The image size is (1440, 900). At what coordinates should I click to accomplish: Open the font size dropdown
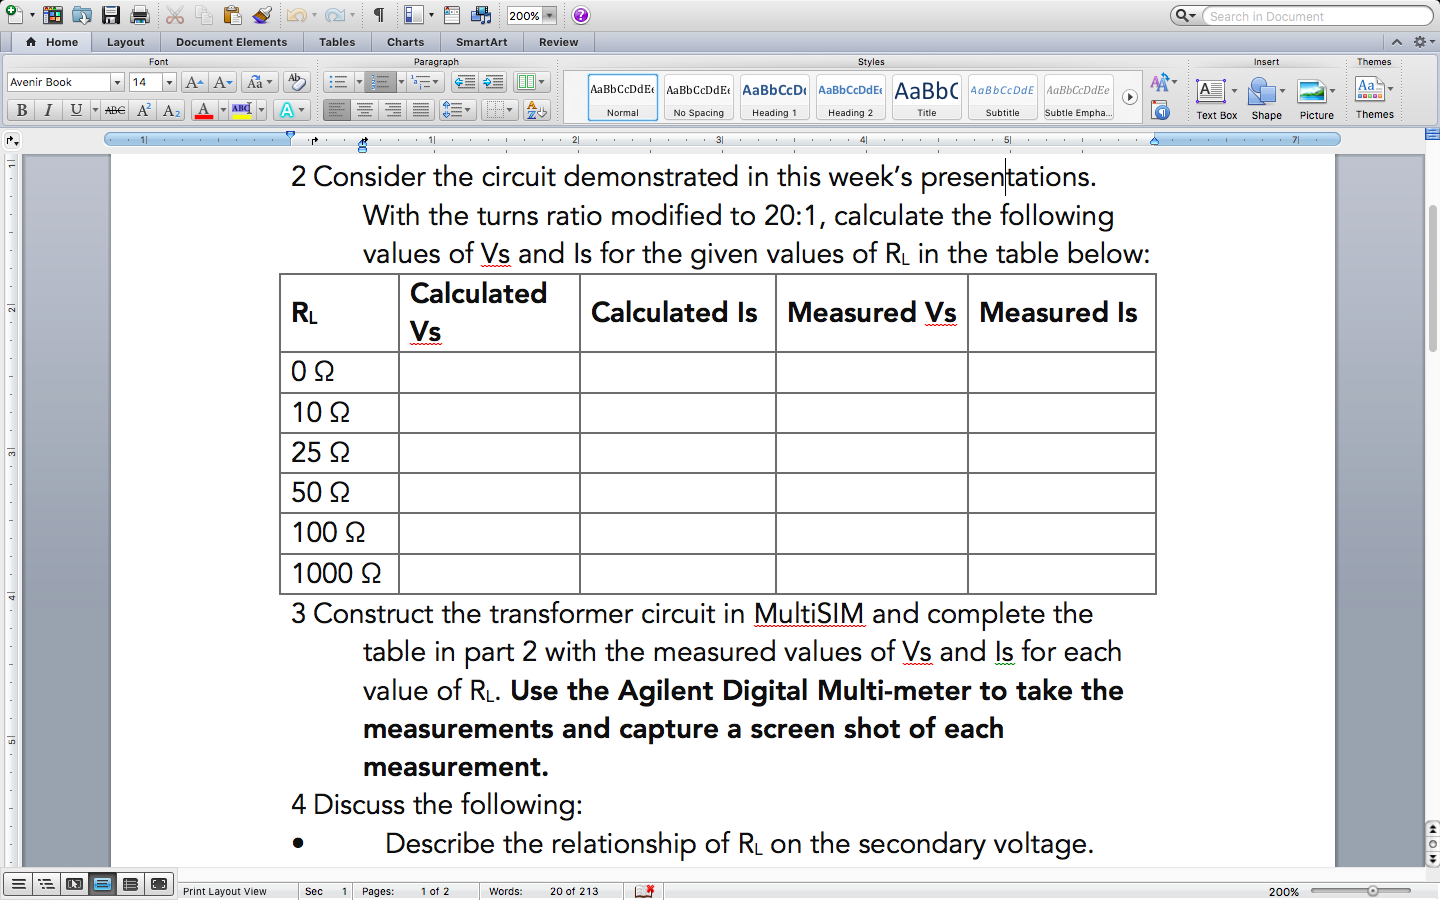point(169,82)
